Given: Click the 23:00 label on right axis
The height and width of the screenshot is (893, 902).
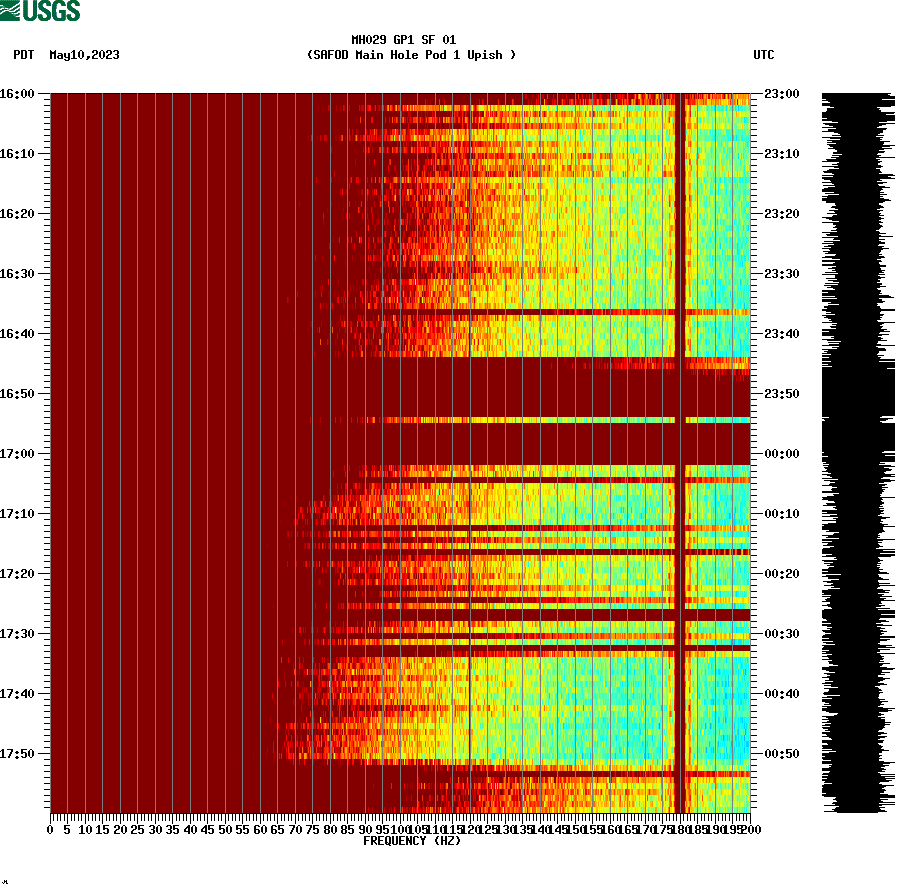Looking at the screenshot, I should (783, 93).
